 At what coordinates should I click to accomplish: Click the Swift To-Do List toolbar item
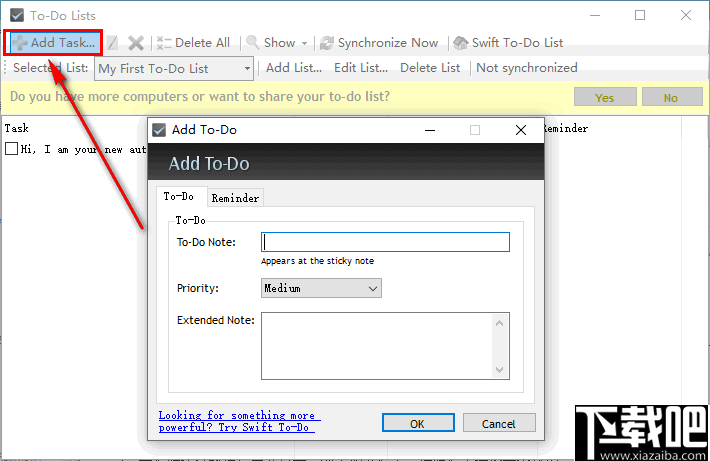pyautogui.click(x=508, y=43)
